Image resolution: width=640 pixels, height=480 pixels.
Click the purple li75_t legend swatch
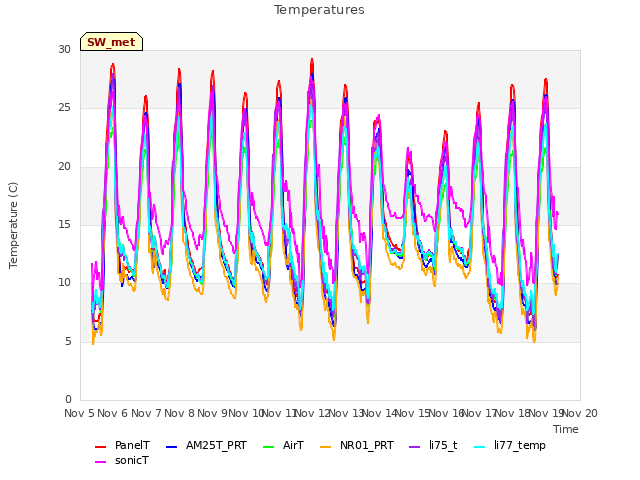coord(414,446)
